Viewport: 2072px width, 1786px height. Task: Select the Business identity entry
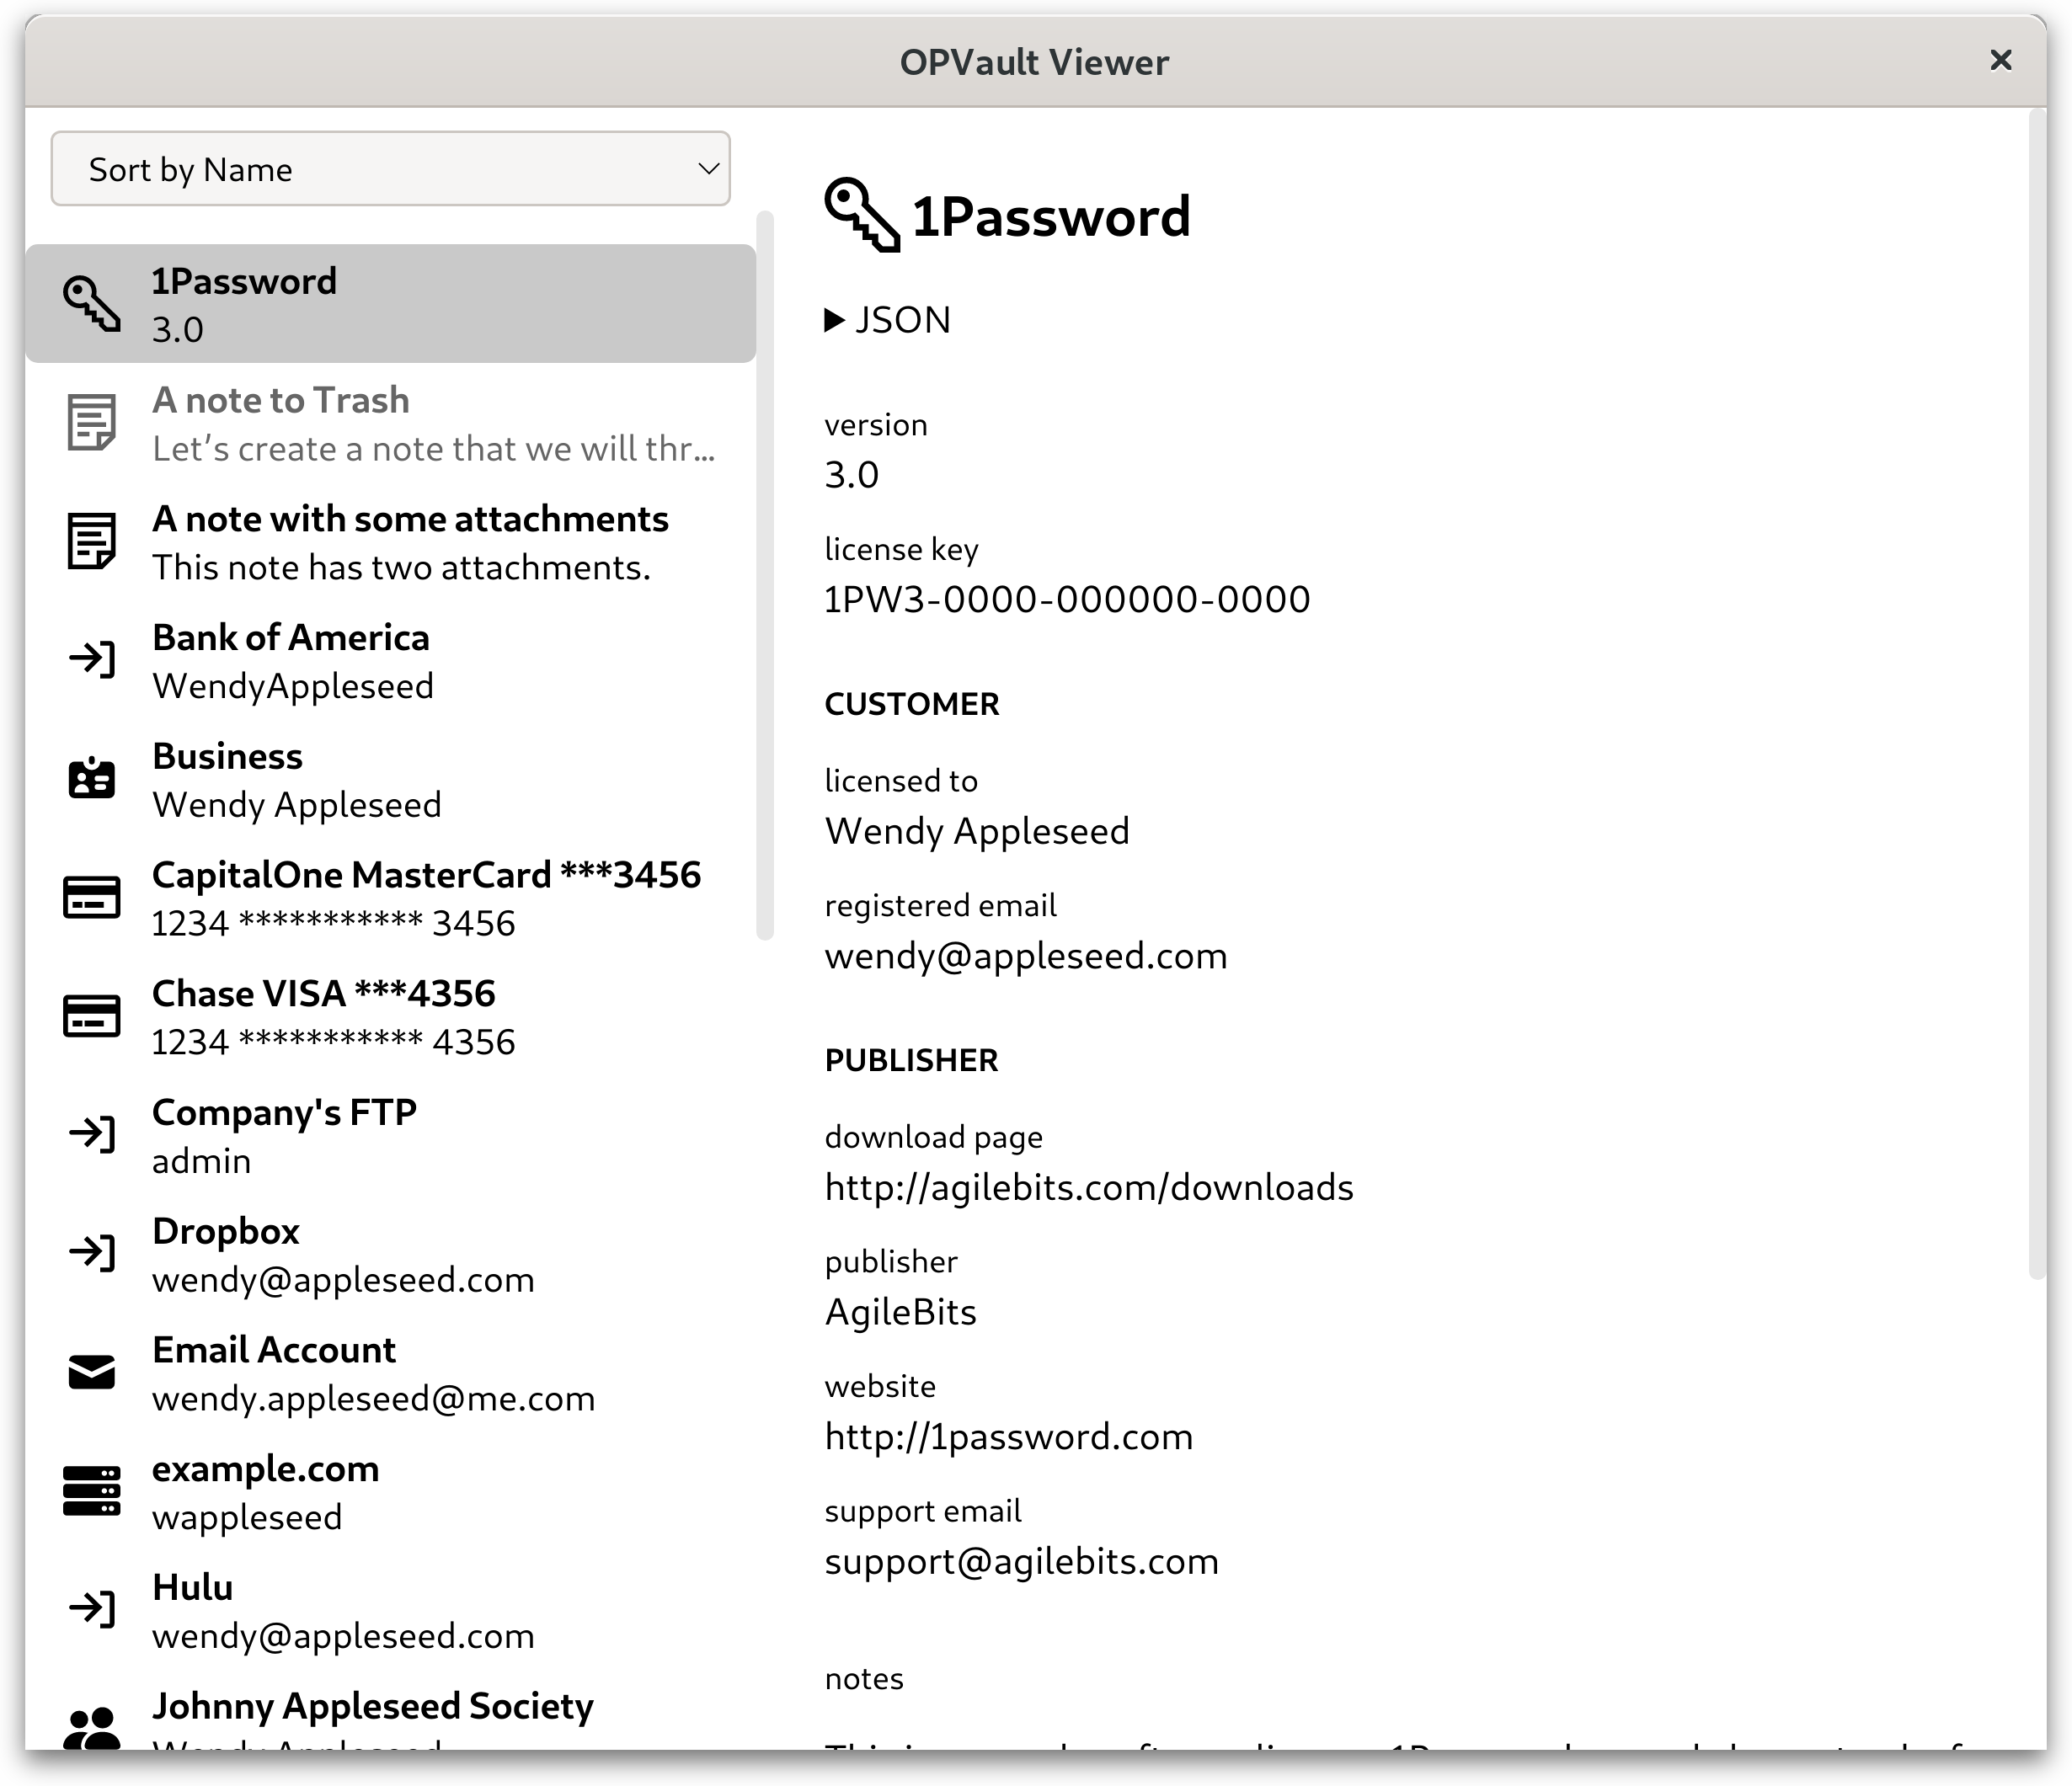[x=390, y=778]
